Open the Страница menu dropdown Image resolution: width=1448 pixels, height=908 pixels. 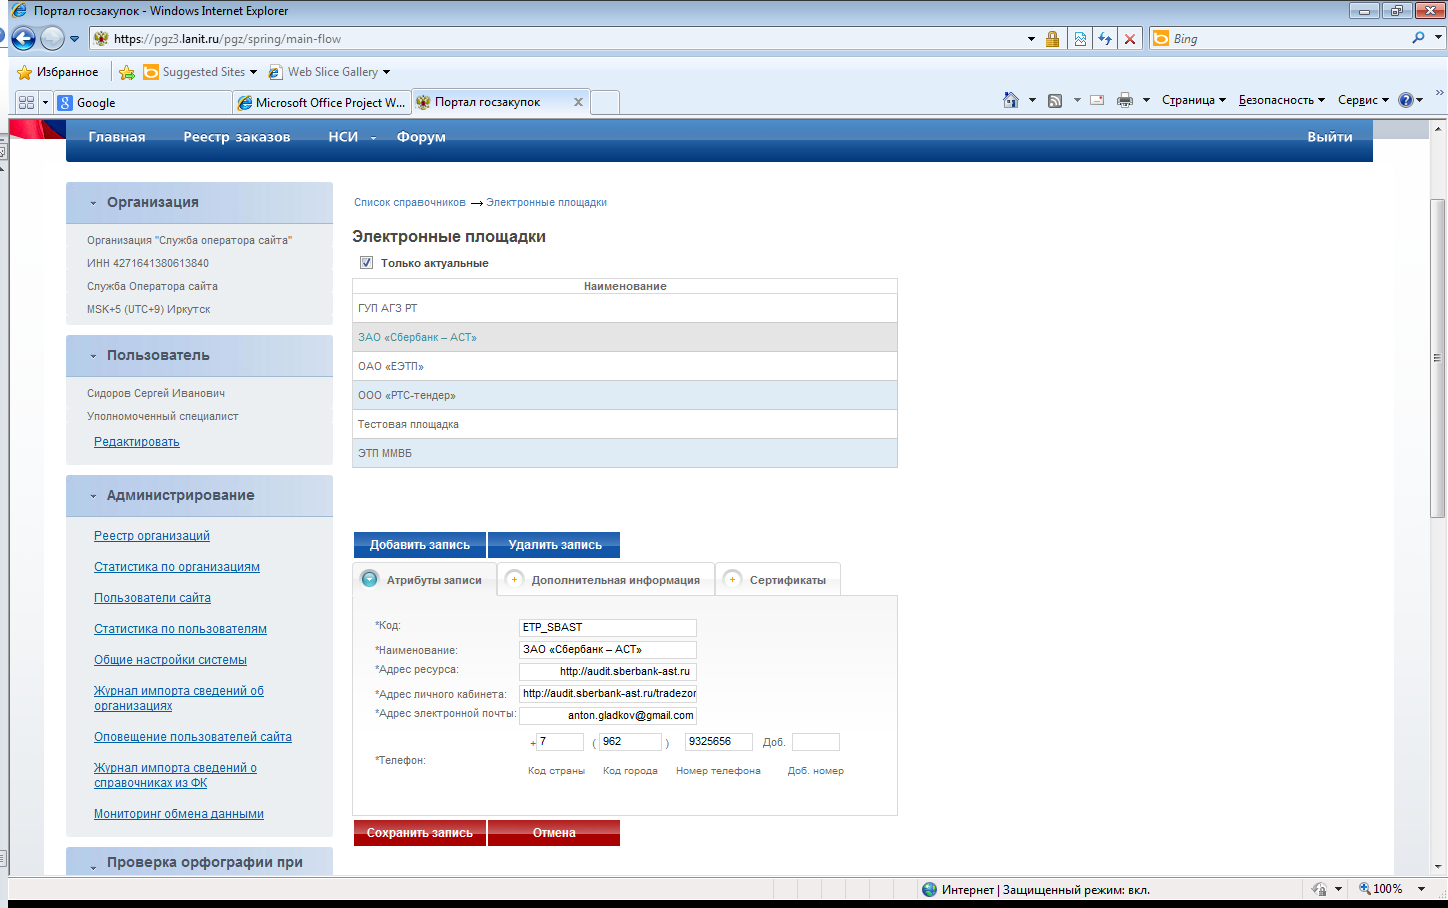pyautogui.click(x=1194, y=100)
